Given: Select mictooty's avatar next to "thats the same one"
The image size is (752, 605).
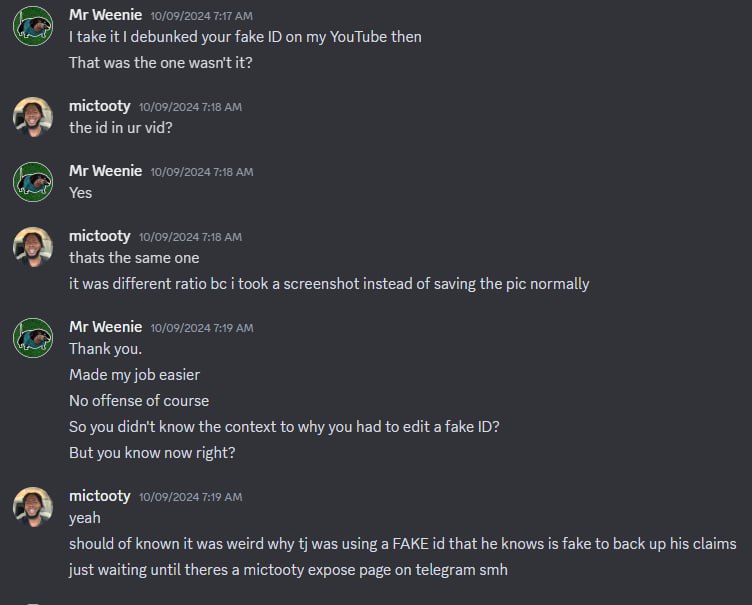Looking at the screenshot, I should click(32, 247).
